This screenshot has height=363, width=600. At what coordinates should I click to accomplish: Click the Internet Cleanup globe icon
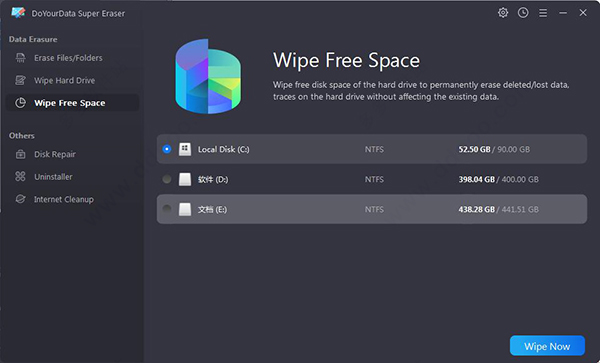coord(20,199)
